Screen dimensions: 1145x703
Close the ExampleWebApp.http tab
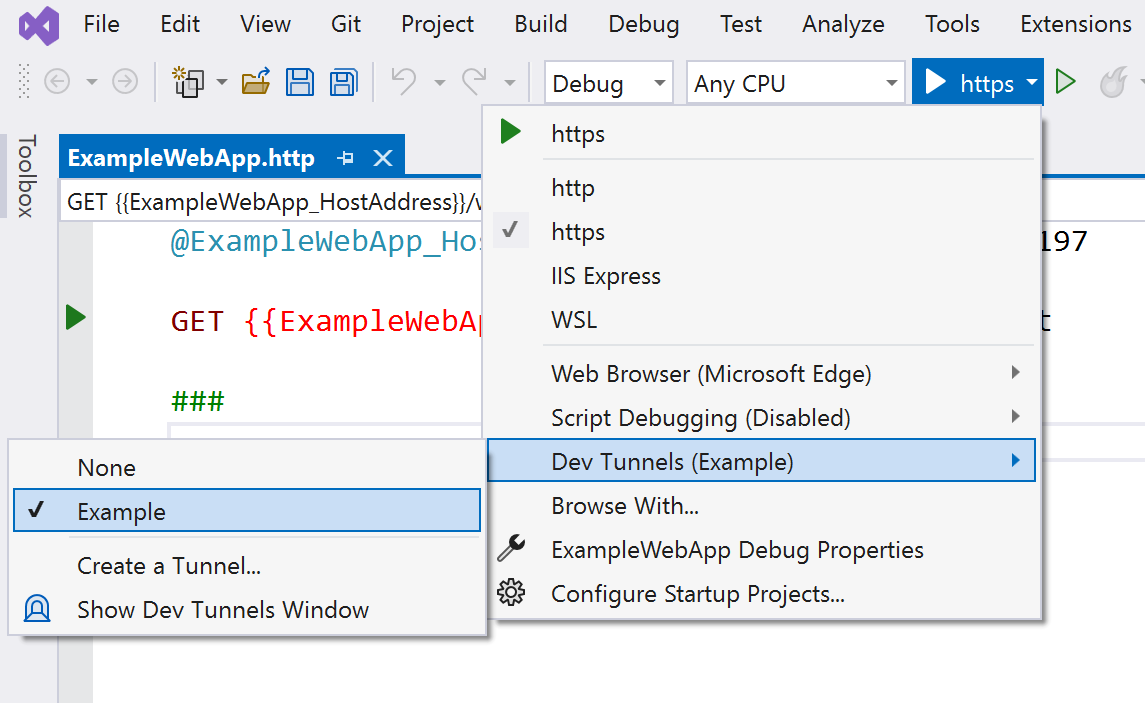coord(383,158)
